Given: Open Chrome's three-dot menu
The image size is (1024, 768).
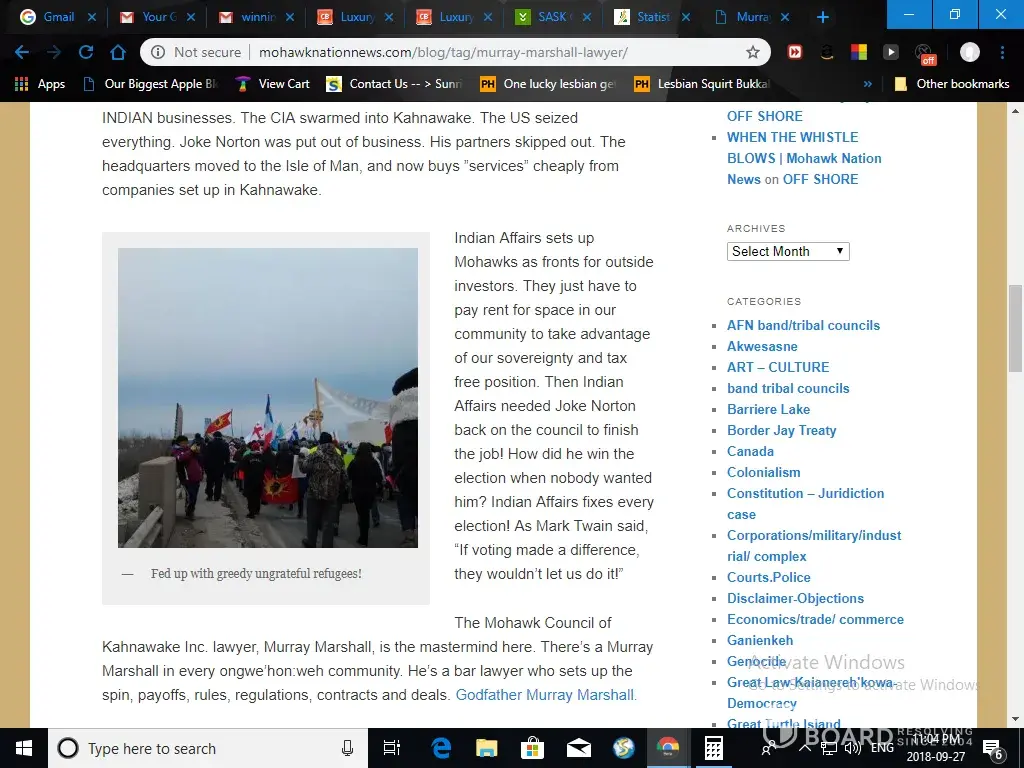Looking at the screenshot, I should click(1002, 52).
